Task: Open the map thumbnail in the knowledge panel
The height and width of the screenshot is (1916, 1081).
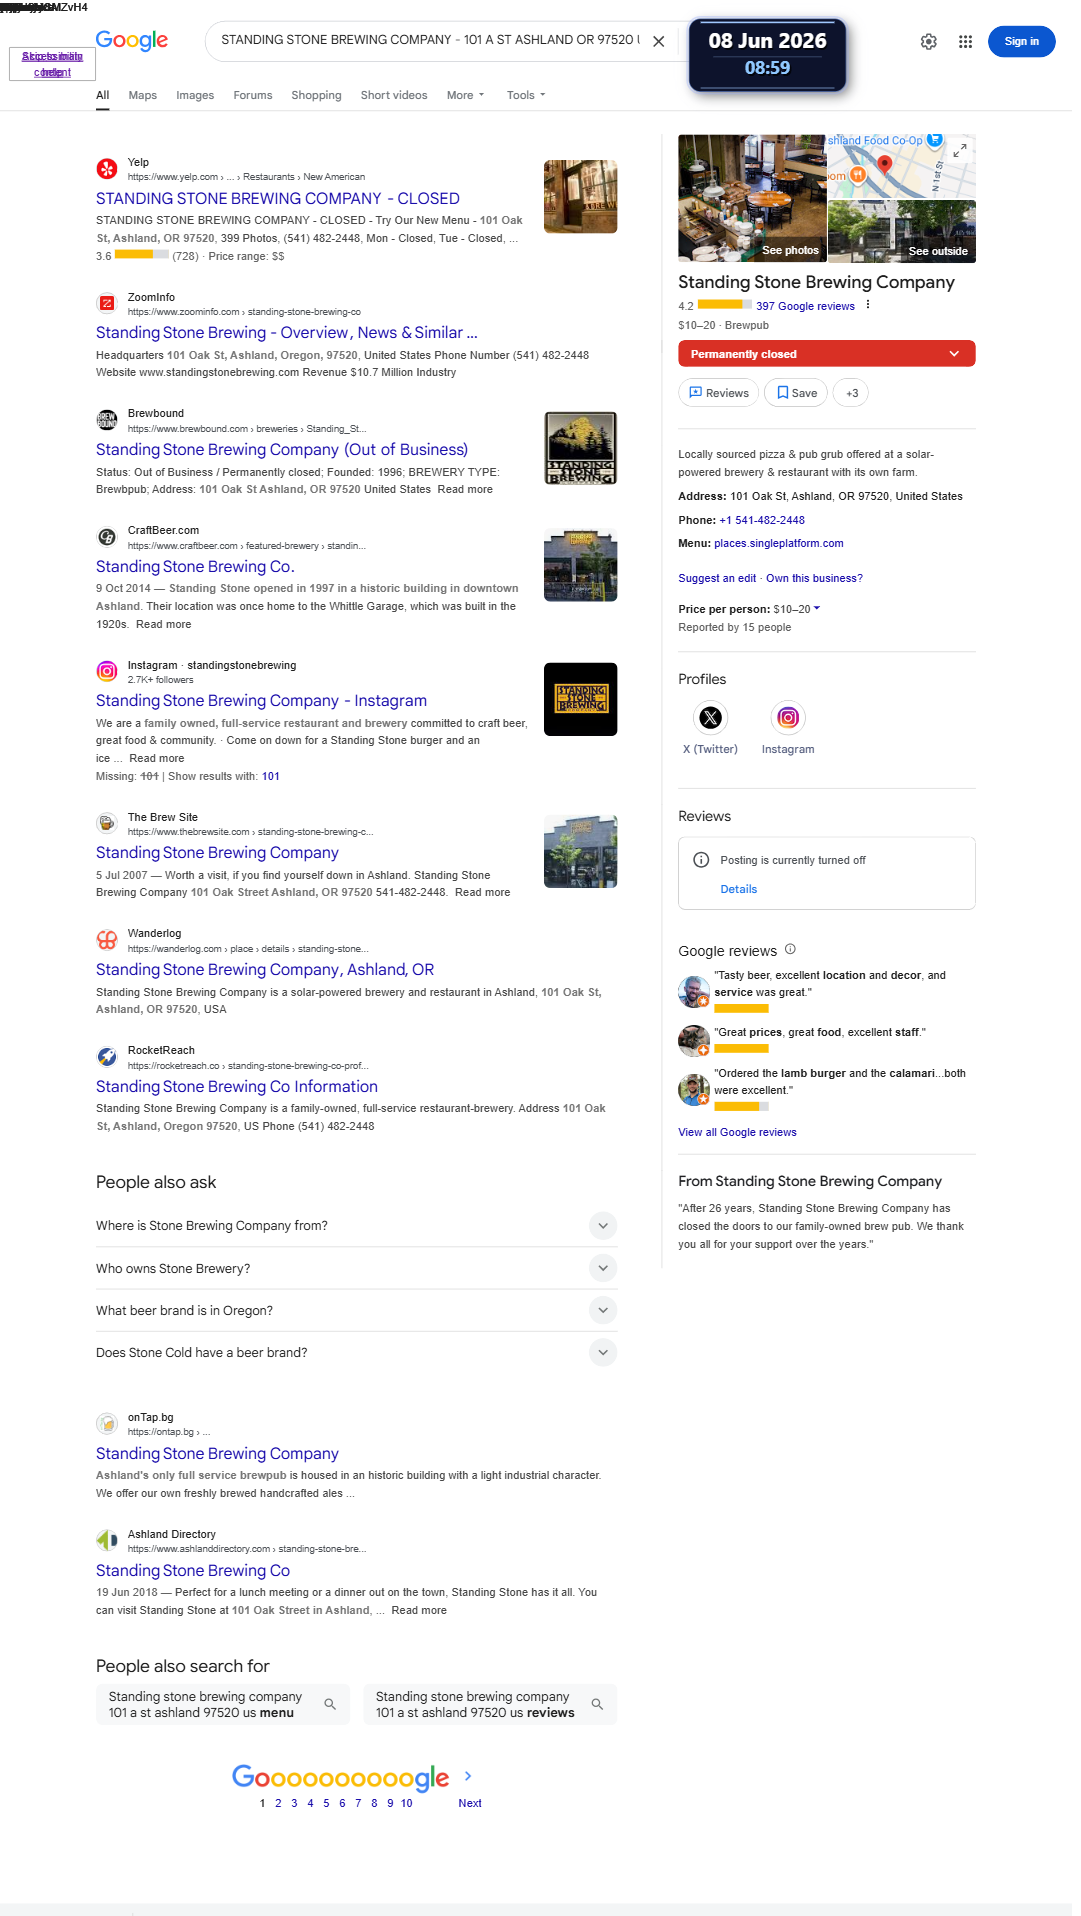Action: (902, 166)
